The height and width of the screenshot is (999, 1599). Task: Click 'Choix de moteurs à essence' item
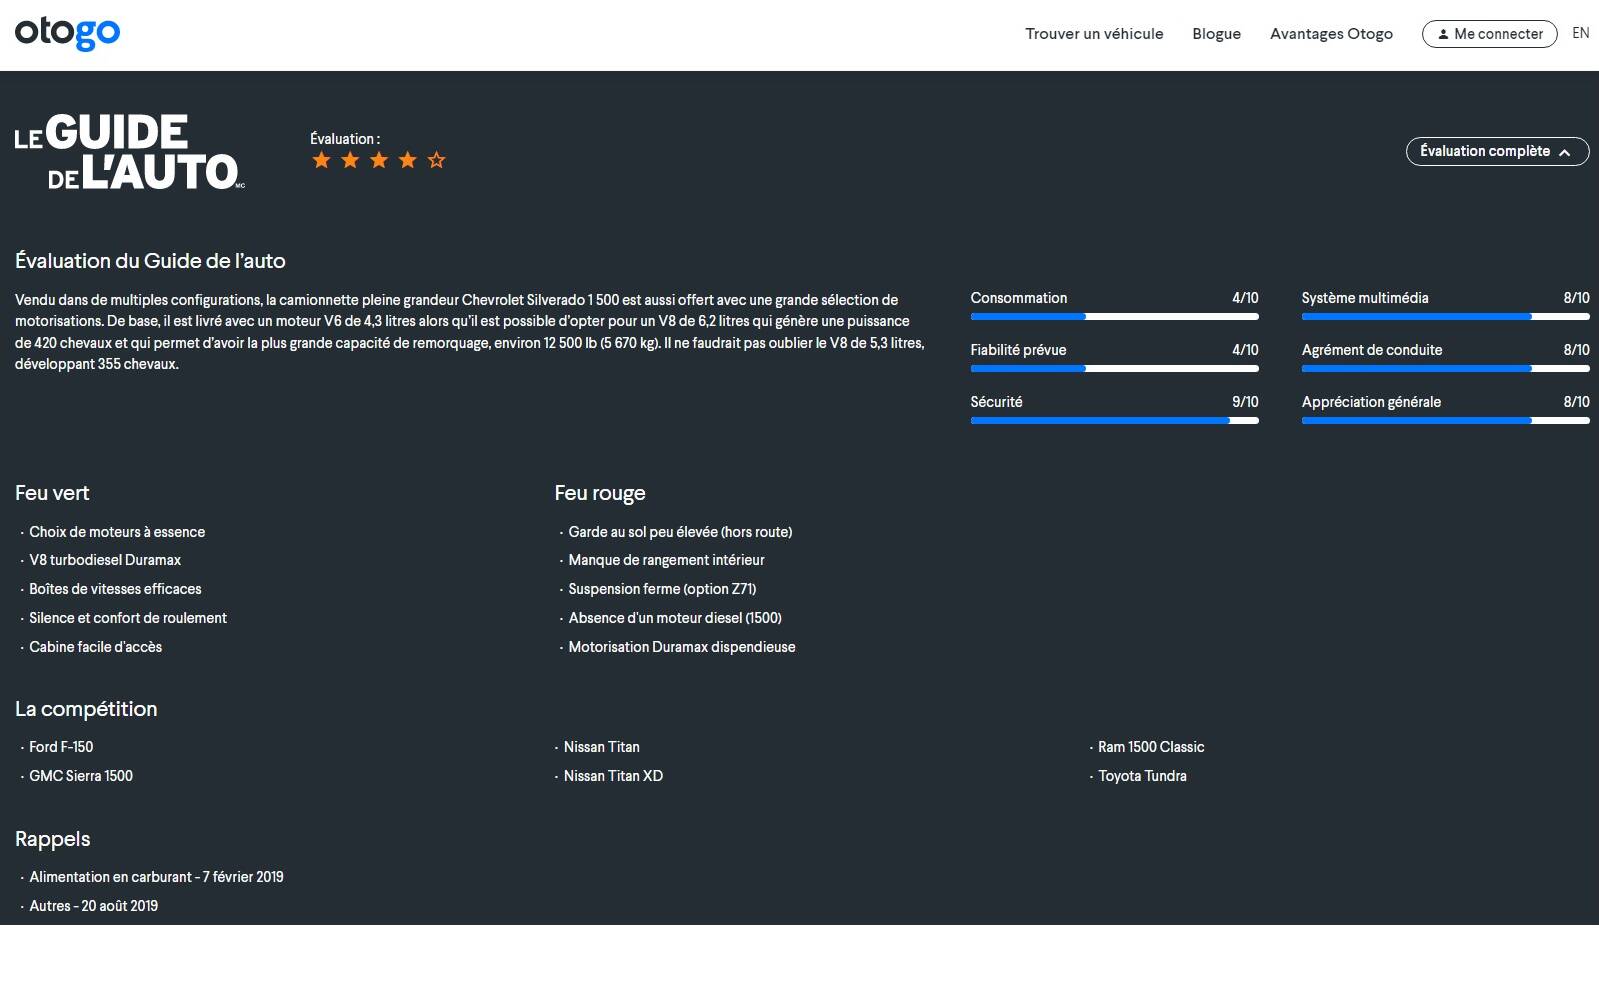coord(117,532)
